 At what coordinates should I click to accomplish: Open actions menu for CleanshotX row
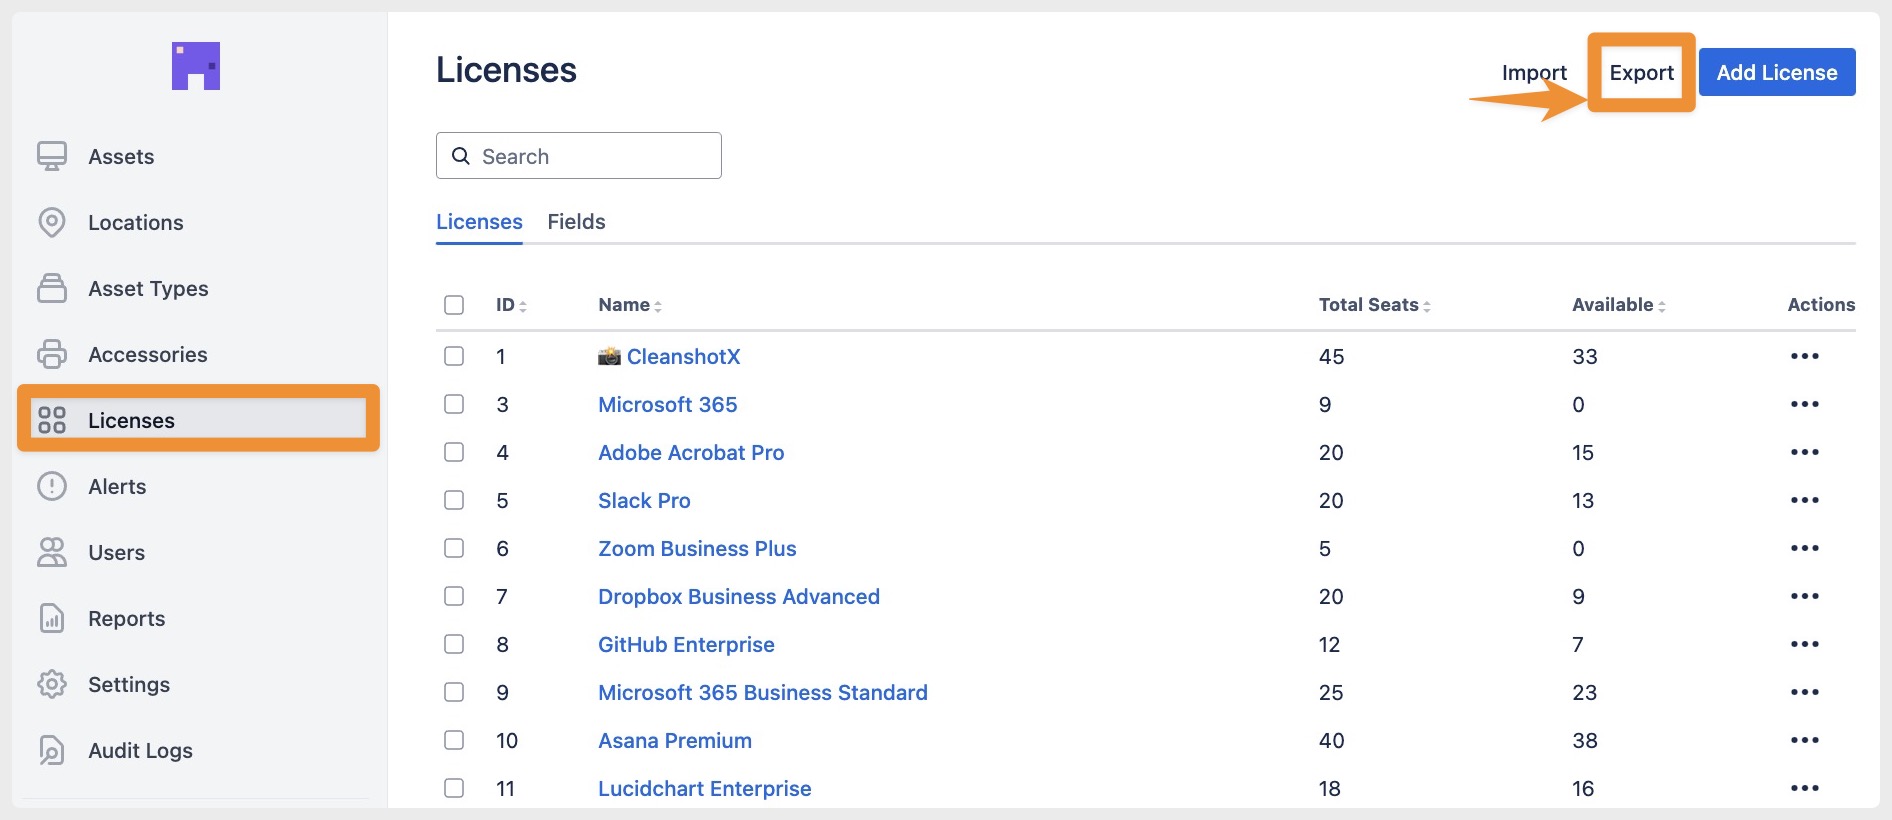[x=1805, y=356]
